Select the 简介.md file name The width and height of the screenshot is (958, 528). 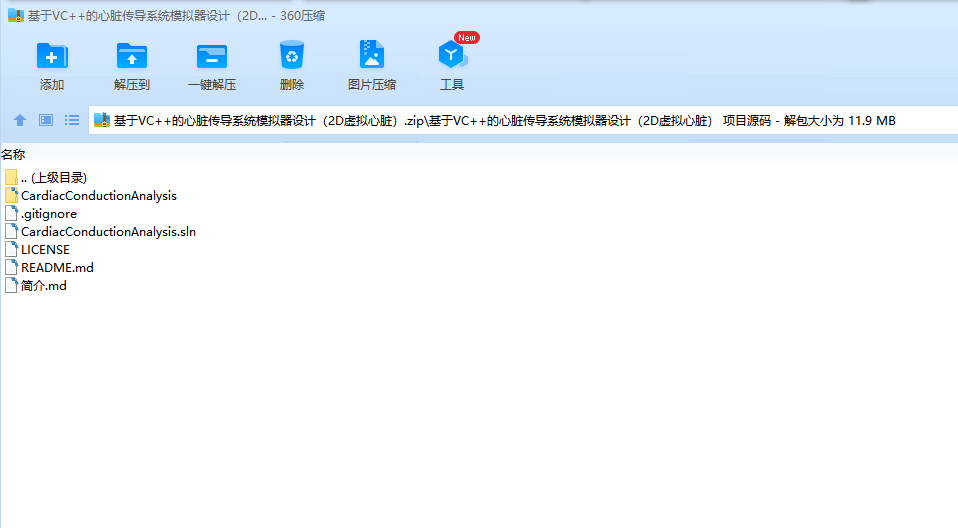43,285
